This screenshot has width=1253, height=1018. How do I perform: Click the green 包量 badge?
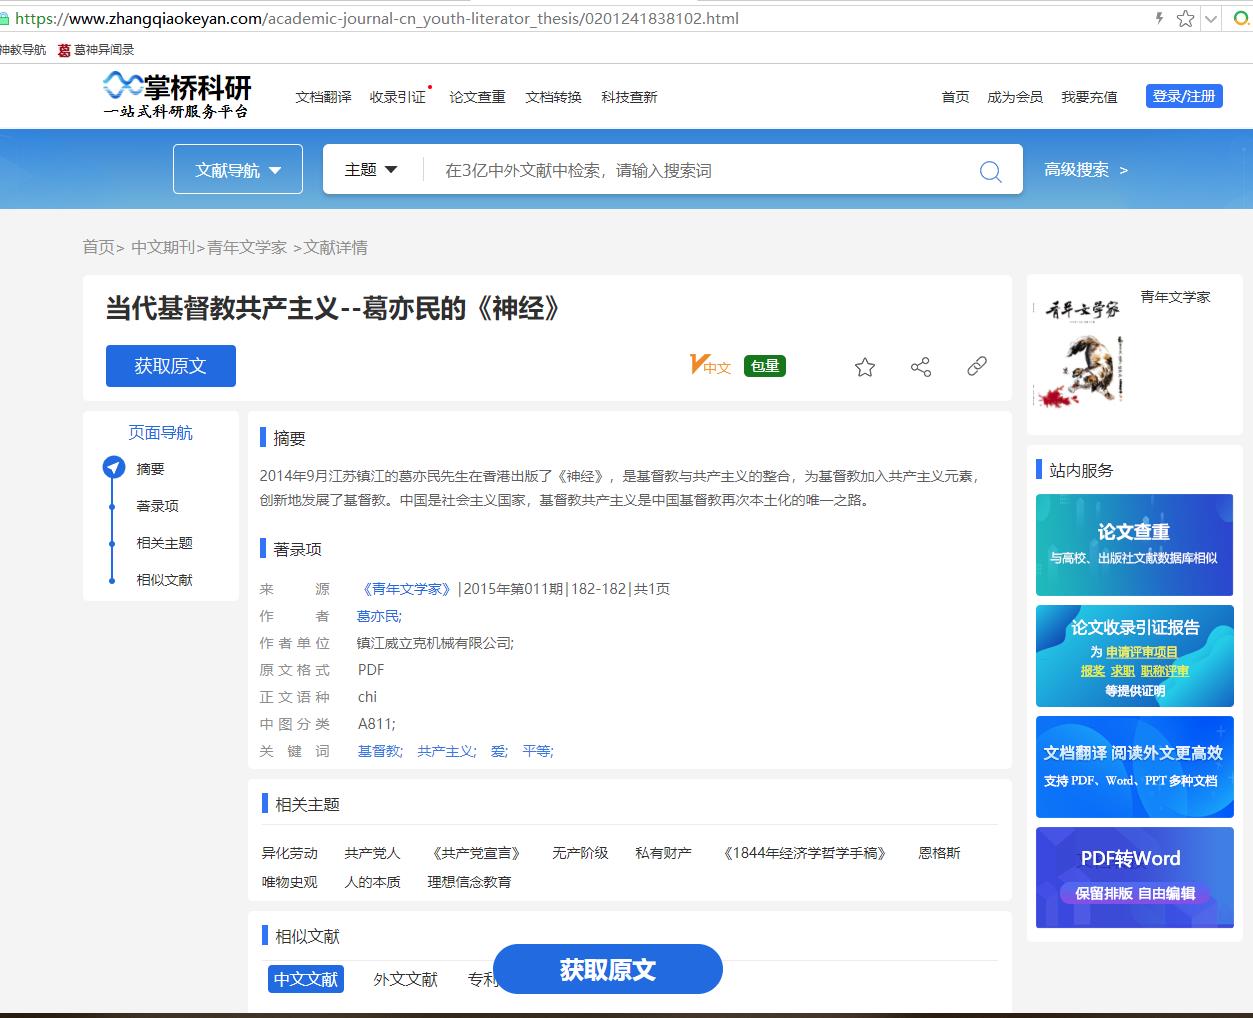pos(765,366)
